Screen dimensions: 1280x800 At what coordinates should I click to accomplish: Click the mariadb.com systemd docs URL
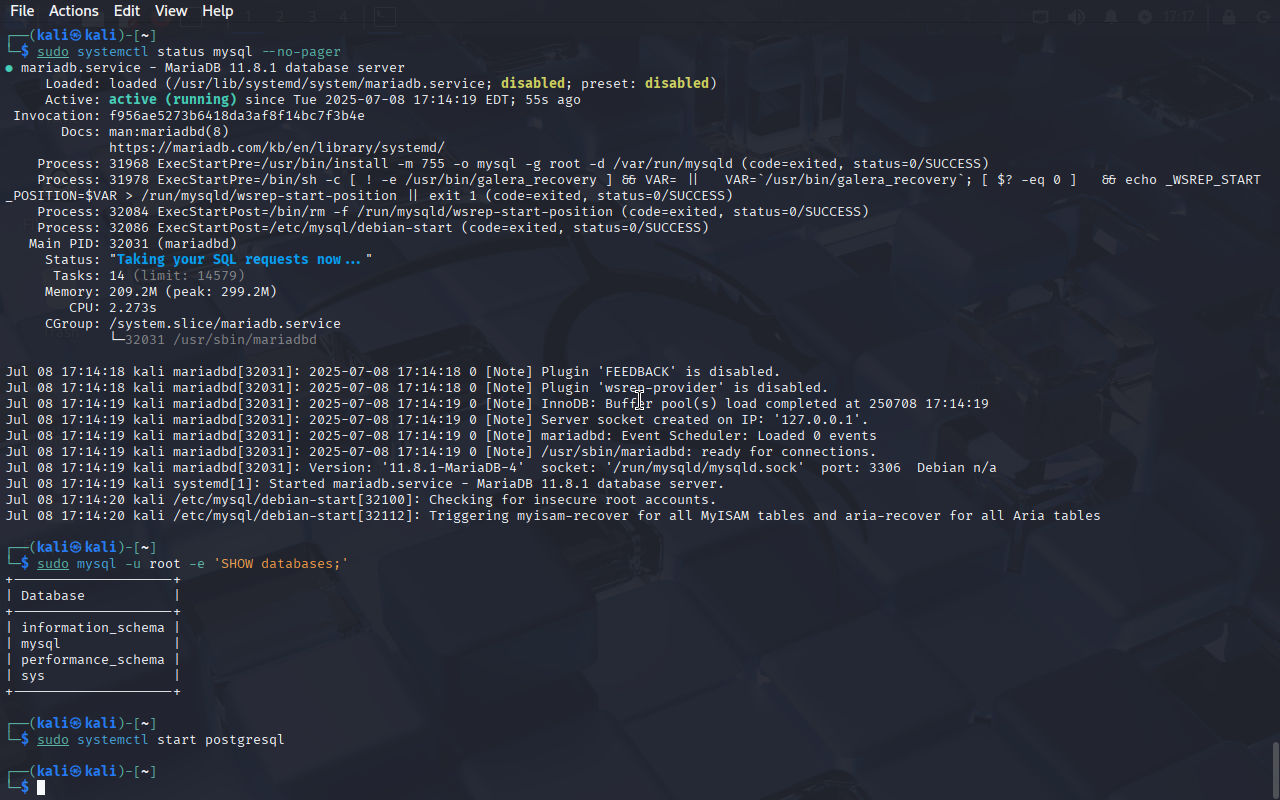click(277, 147)
